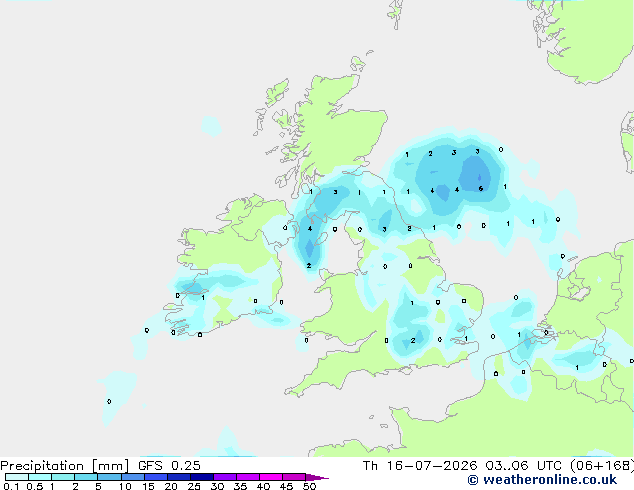Click the over-50 arrow tip of legend
The width and height of the screenshot is (634, 490).
coord(317,477)
